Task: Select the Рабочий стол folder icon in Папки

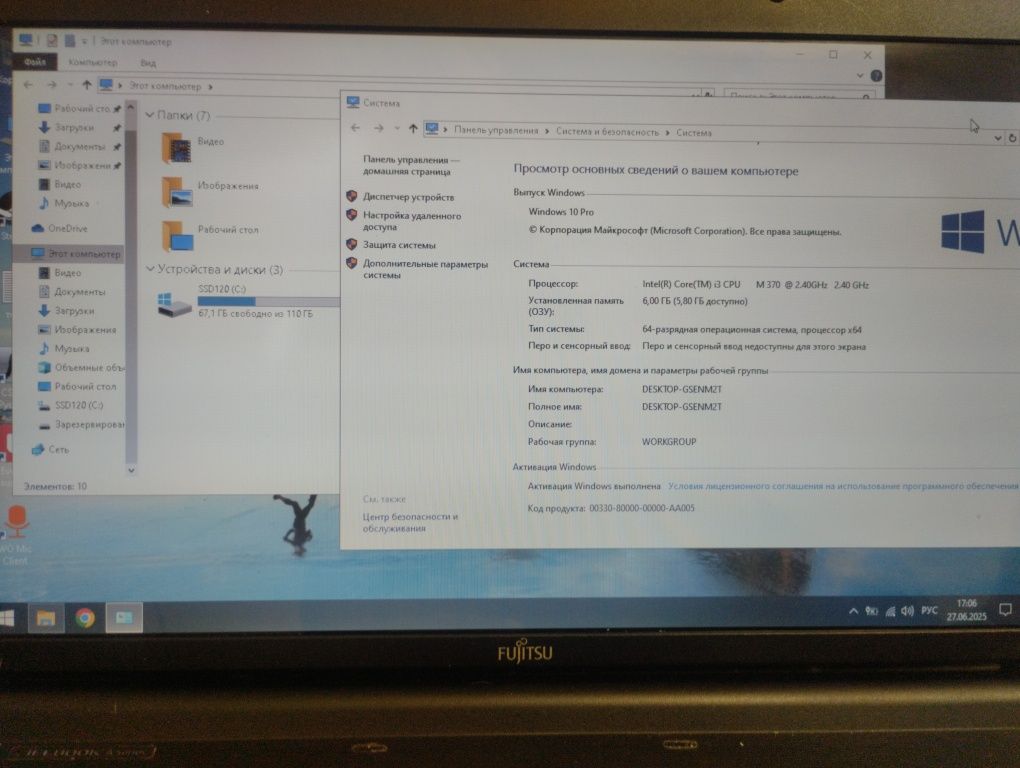Action: (x=178, y=236)
